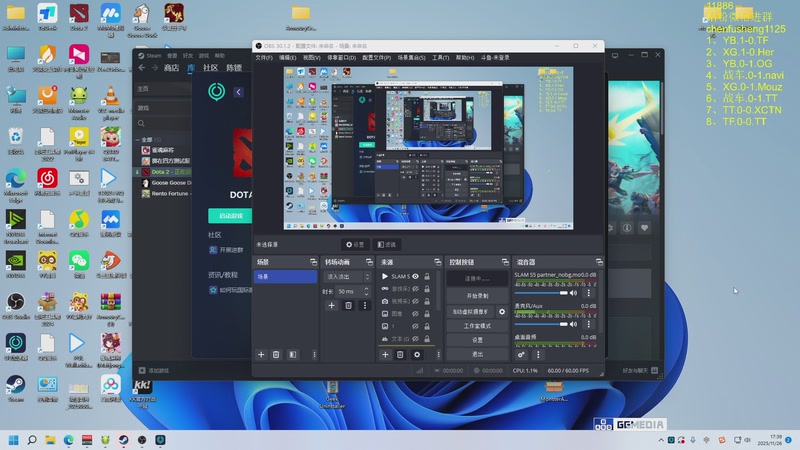Open the 转场动画 three-dot options menu
This screenshot has height=450, width=800.
pyautogui.click(x=365, y=306)
